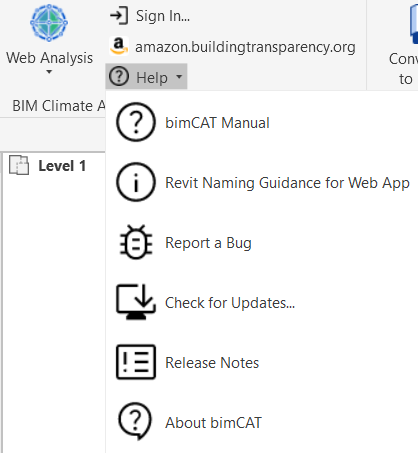The width and height of the screenshot is (418, 453).
Task: Expand the Web Analysis dropdown arrow
Action: [49, 72]
